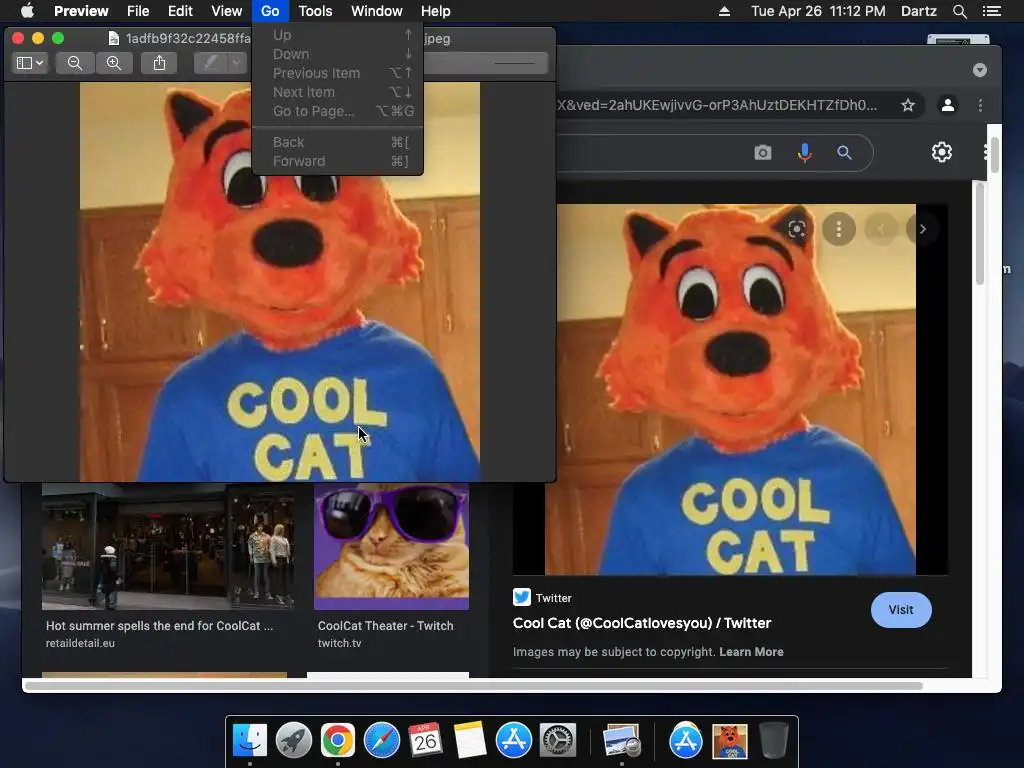Open Google quick settings gear
The height and width of the screenshot is (768, 1024).
pyautogui.click(x=942, y=152)
